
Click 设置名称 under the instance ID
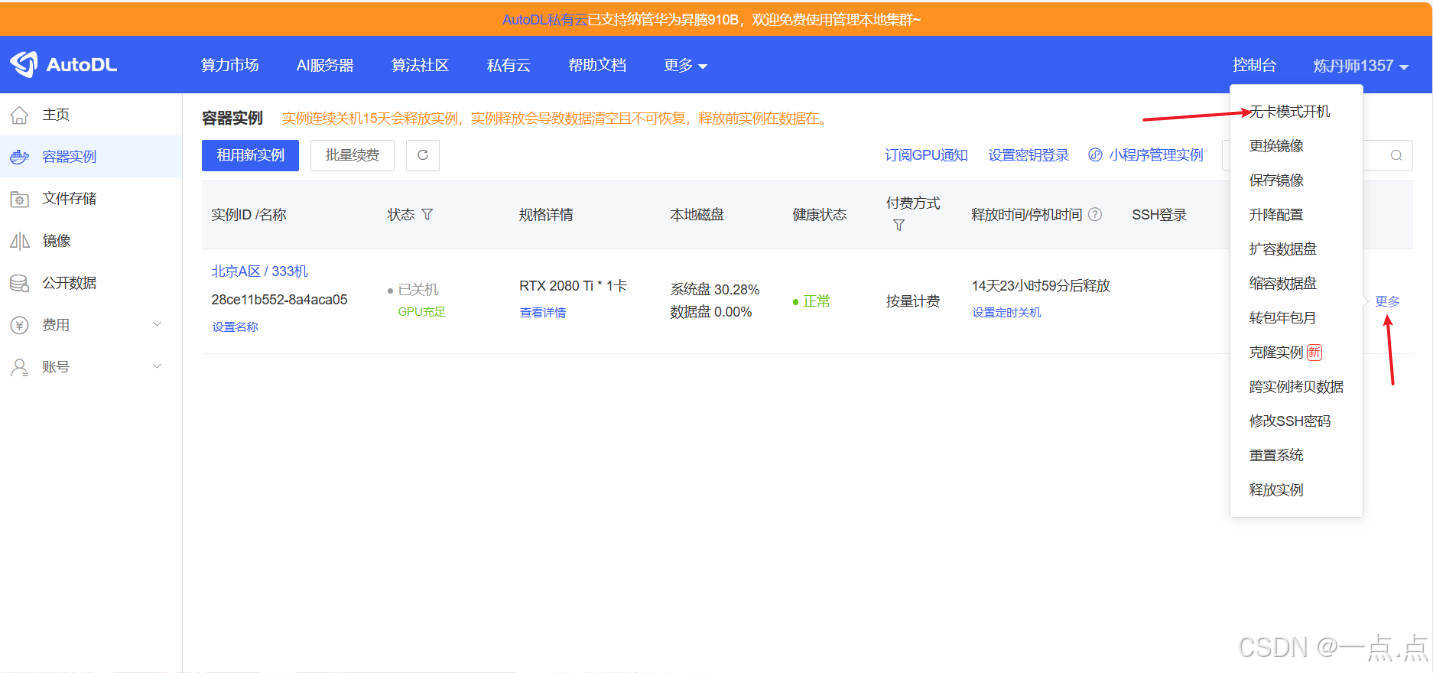click(235, 327)
